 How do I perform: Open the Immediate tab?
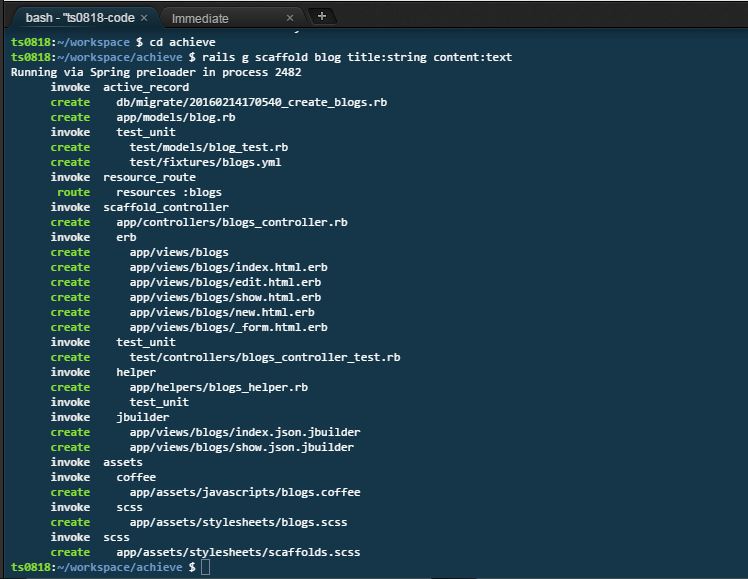point(200,19)
